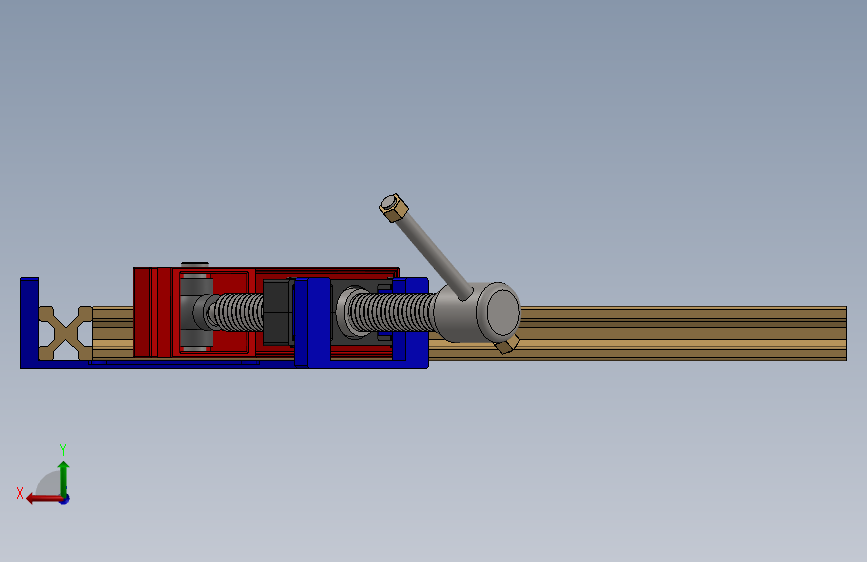Select the brass nut at the lever tip
Image resolution: width=867 pixels, height=562 pixels.
click(394, 208)
